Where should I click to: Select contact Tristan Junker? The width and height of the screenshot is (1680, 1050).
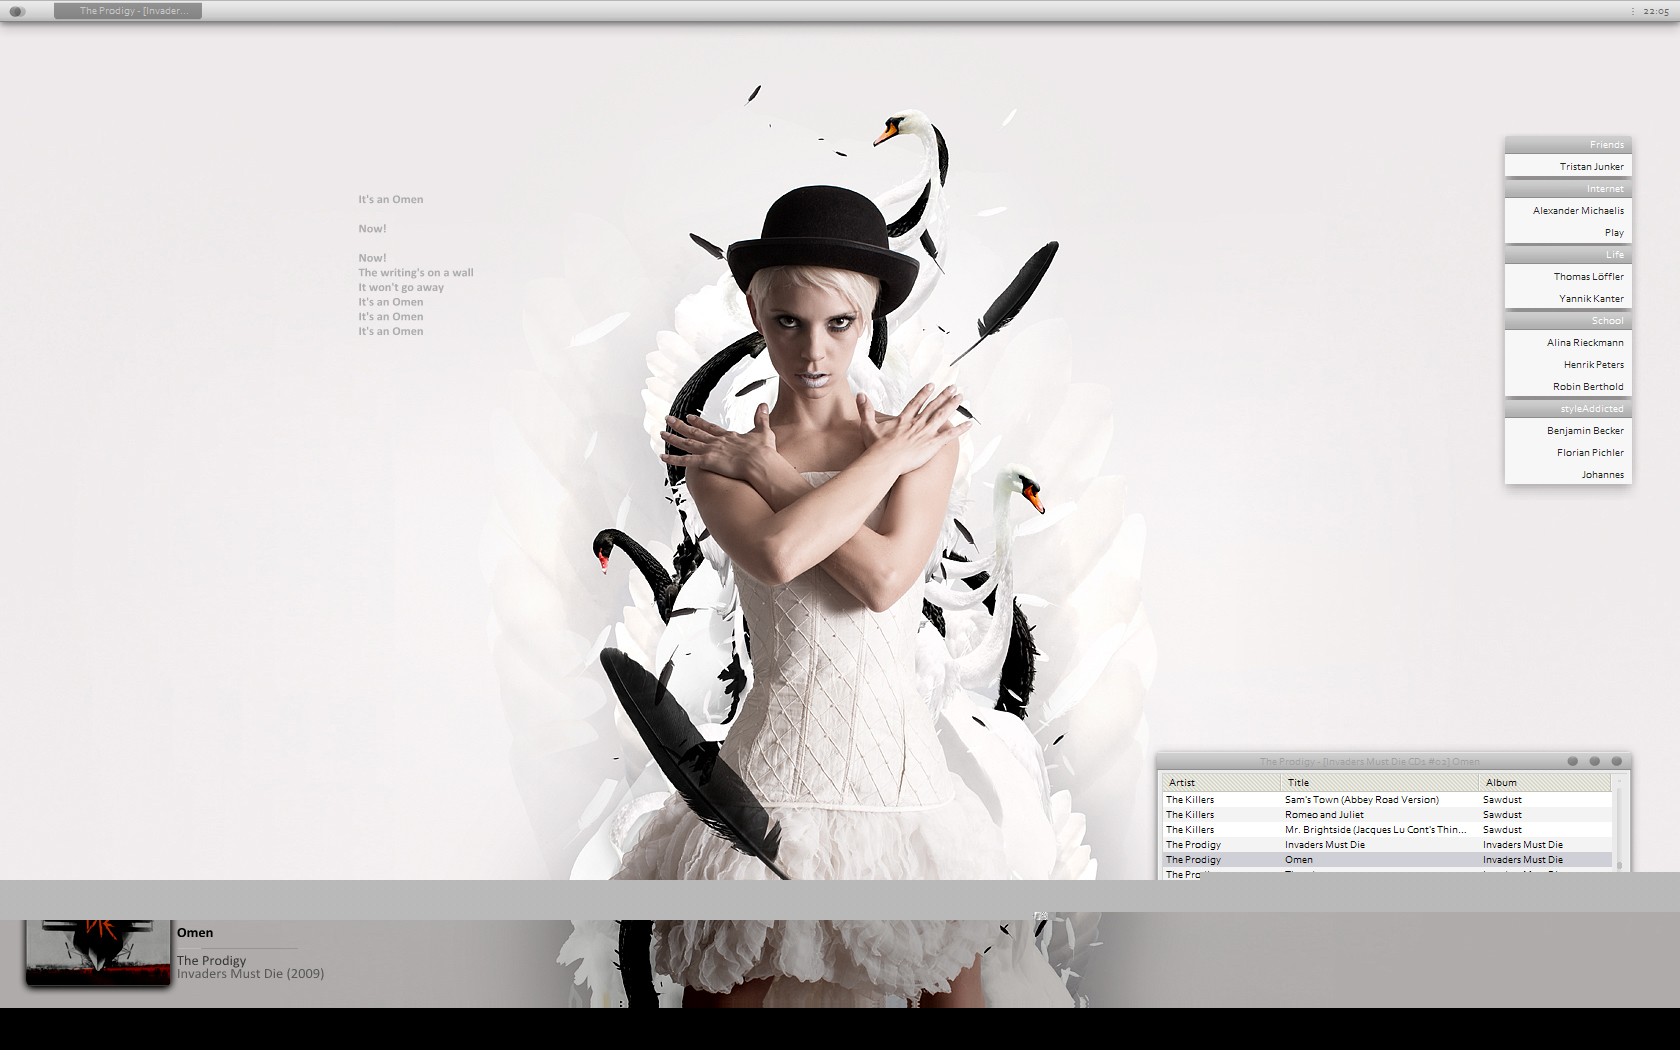pos(1568,167)
